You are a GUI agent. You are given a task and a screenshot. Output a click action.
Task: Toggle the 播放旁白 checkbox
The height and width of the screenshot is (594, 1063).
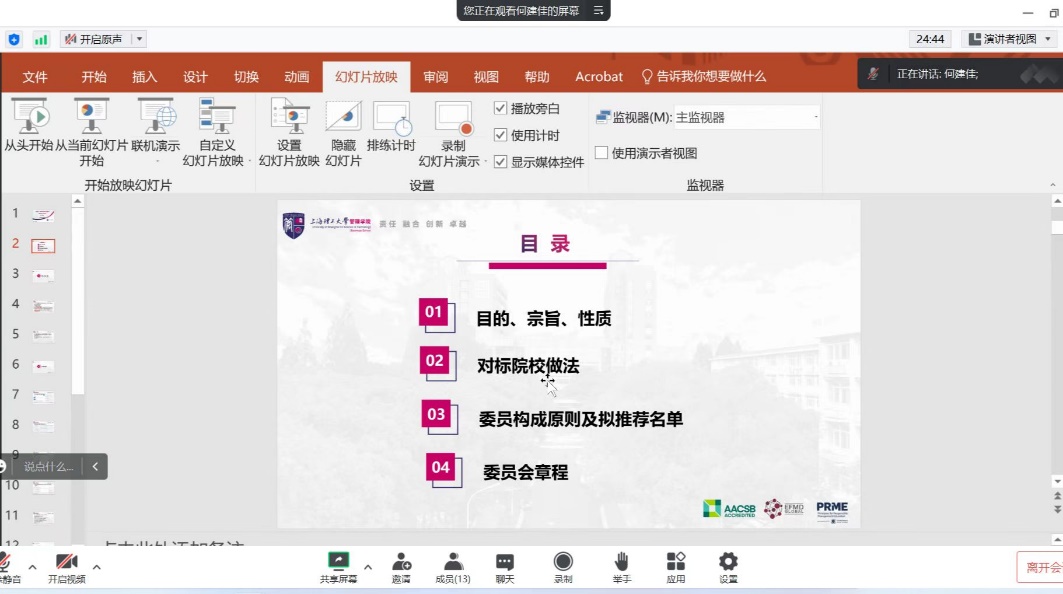[x=501, y=108]
